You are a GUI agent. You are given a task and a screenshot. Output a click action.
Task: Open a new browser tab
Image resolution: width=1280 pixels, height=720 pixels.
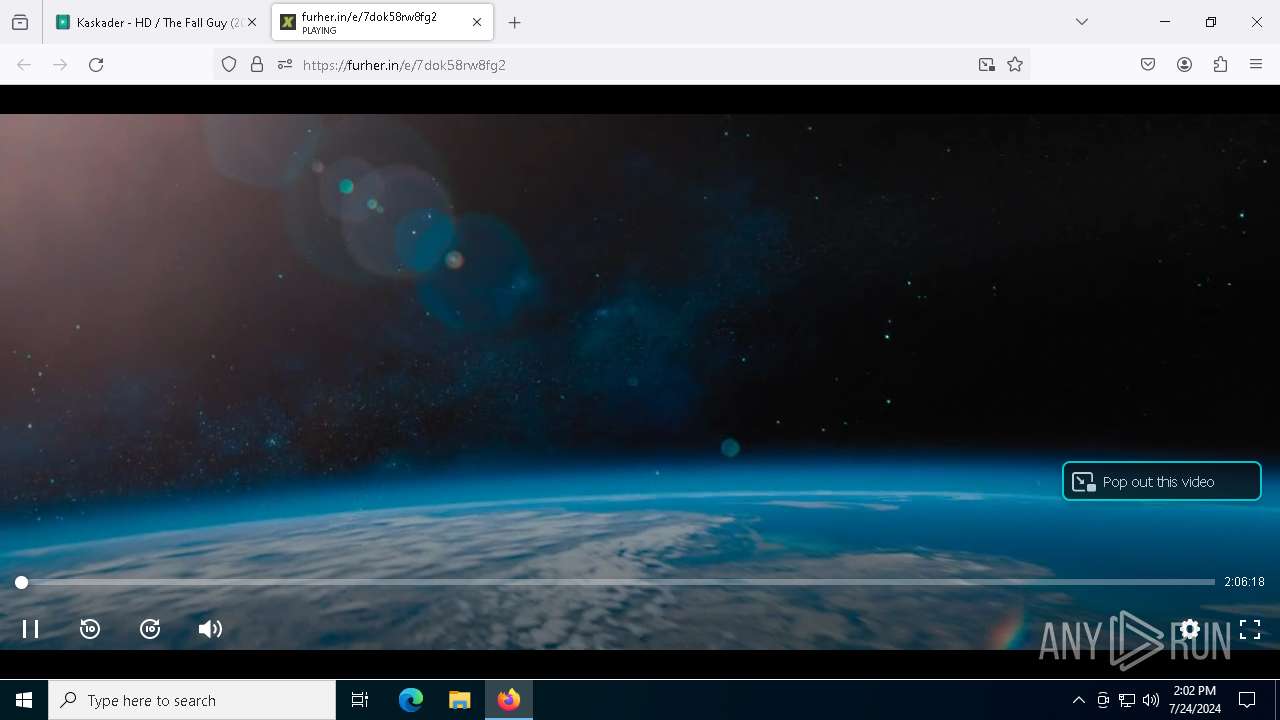point(515,22)
